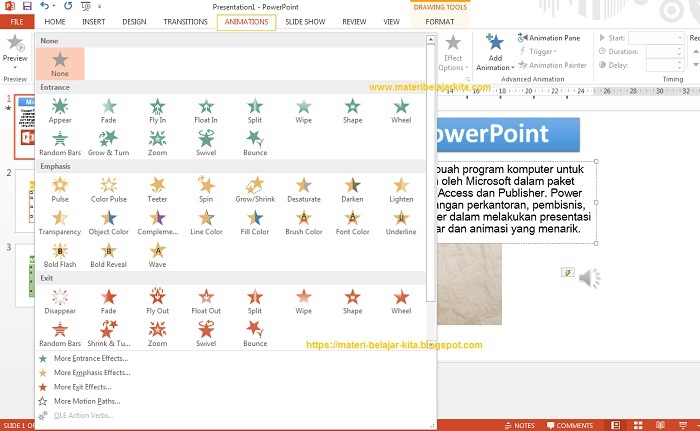Apply the Desaturate emphasis effect
700x431 pixels.
click(304, 190)
